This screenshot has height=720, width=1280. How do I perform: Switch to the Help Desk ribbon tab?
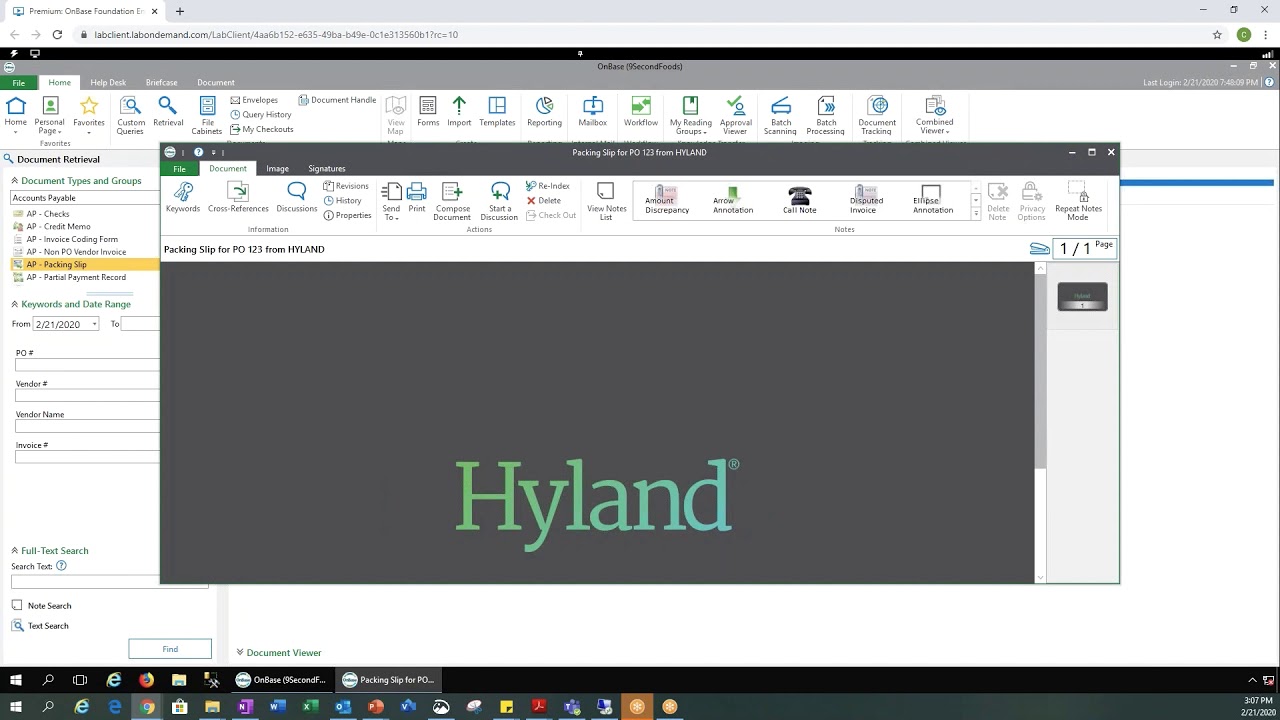coord(108,82)
